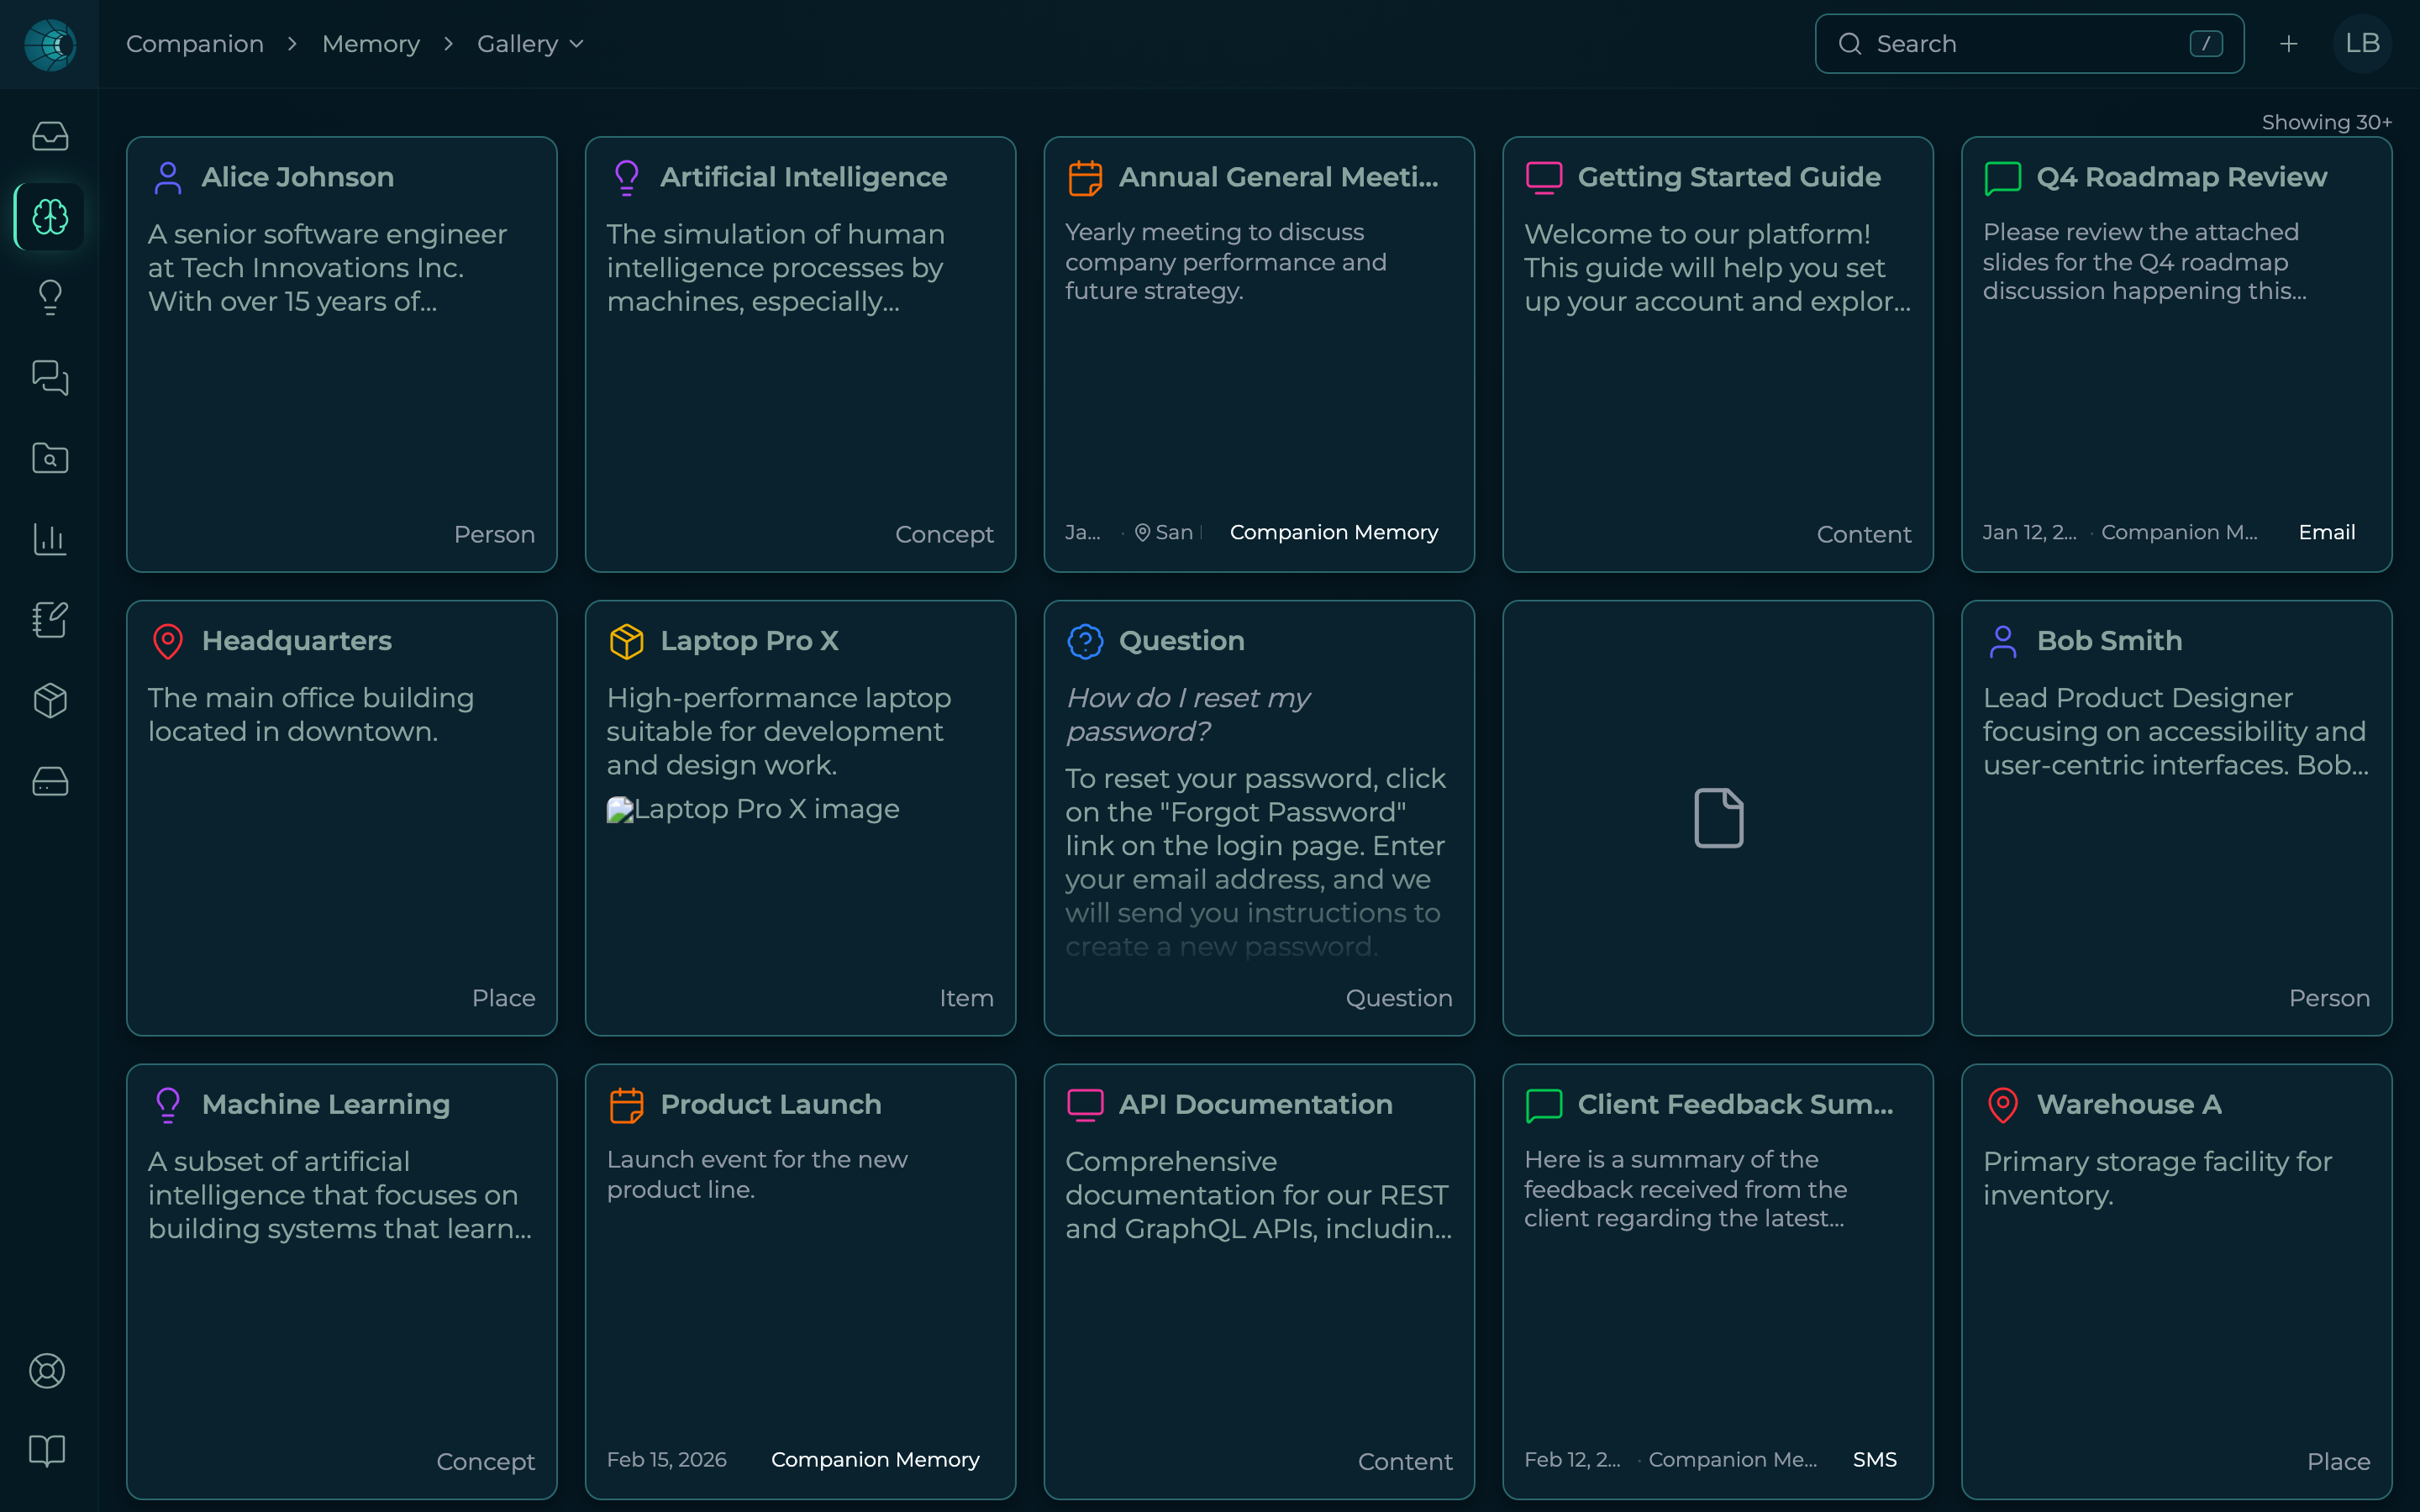Screen dimensions: 2420x1512
Task: Open the LB user avatar menu
Action: click(x=2362, y=44)
